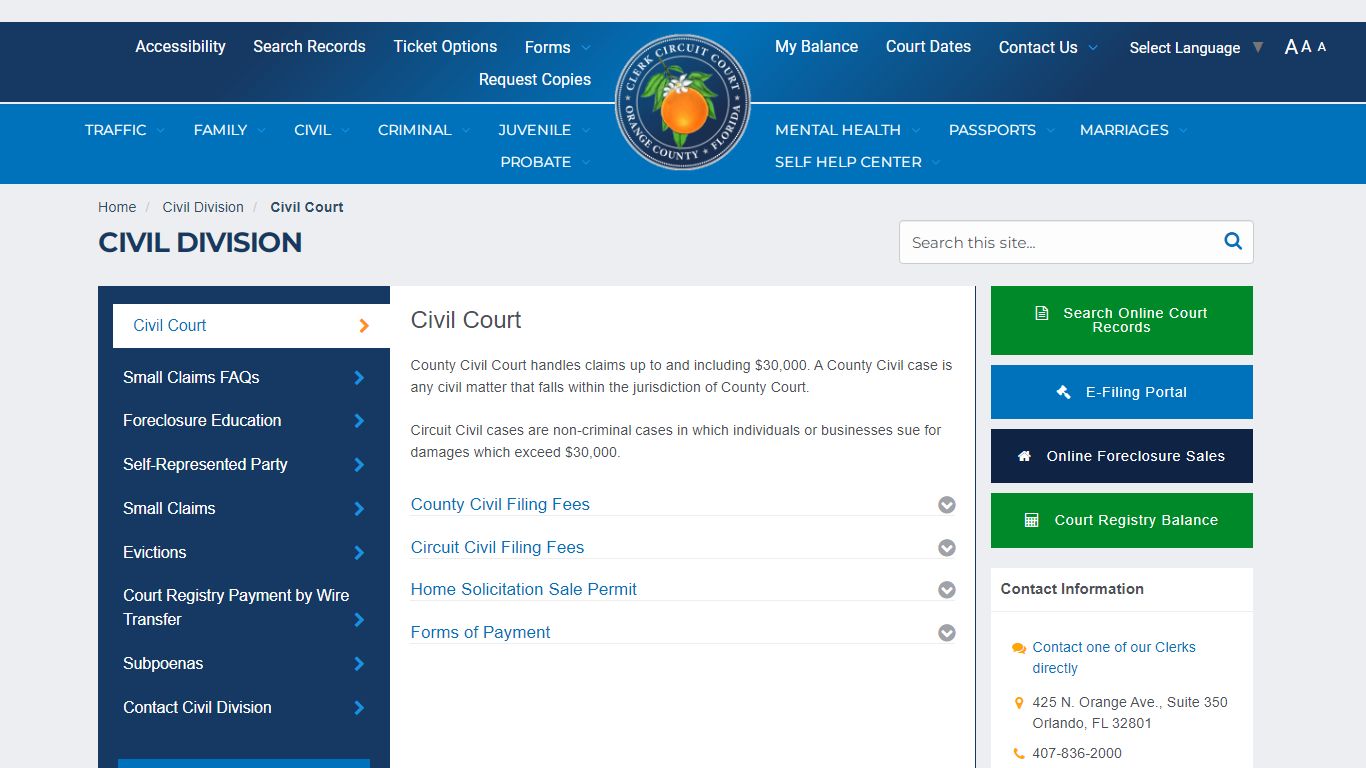Go to the Accessibility page

(x=181, y=46)
